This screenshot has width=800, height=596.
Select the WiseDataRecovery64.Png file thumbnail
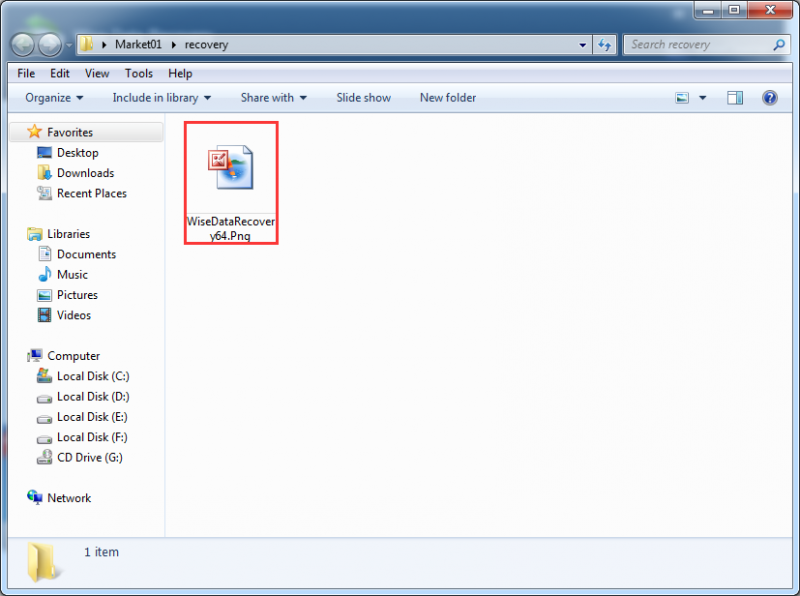231,167
